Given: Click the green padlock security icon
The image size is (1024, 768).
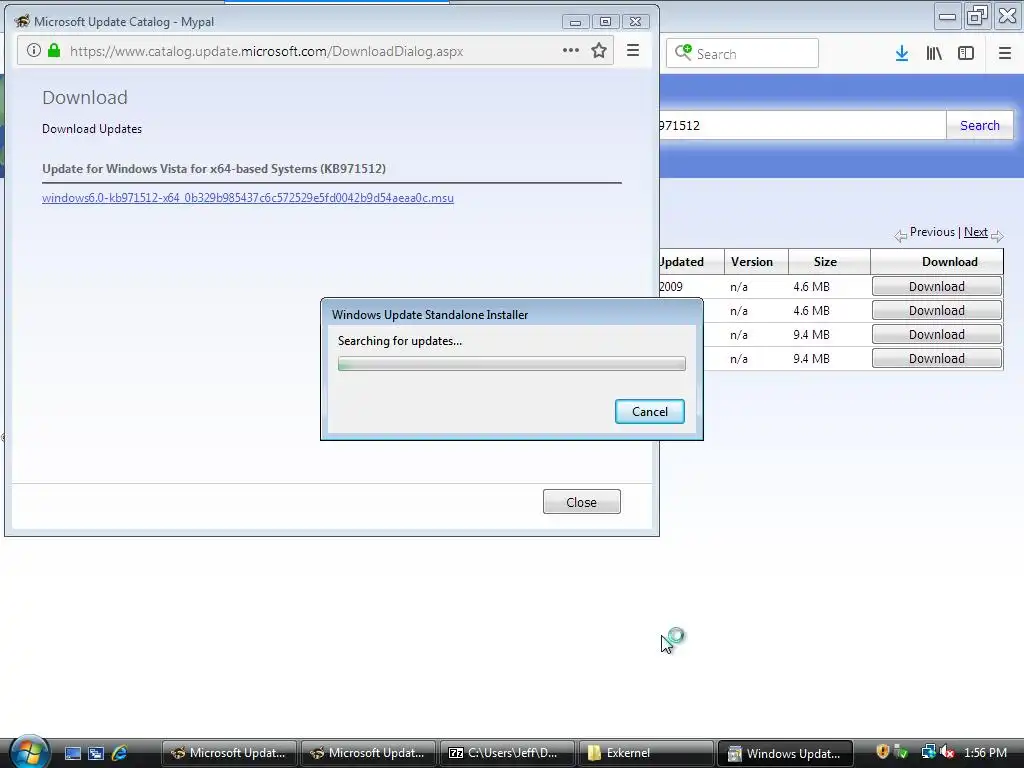Looking at the screenshot, I should pos(54,50).
